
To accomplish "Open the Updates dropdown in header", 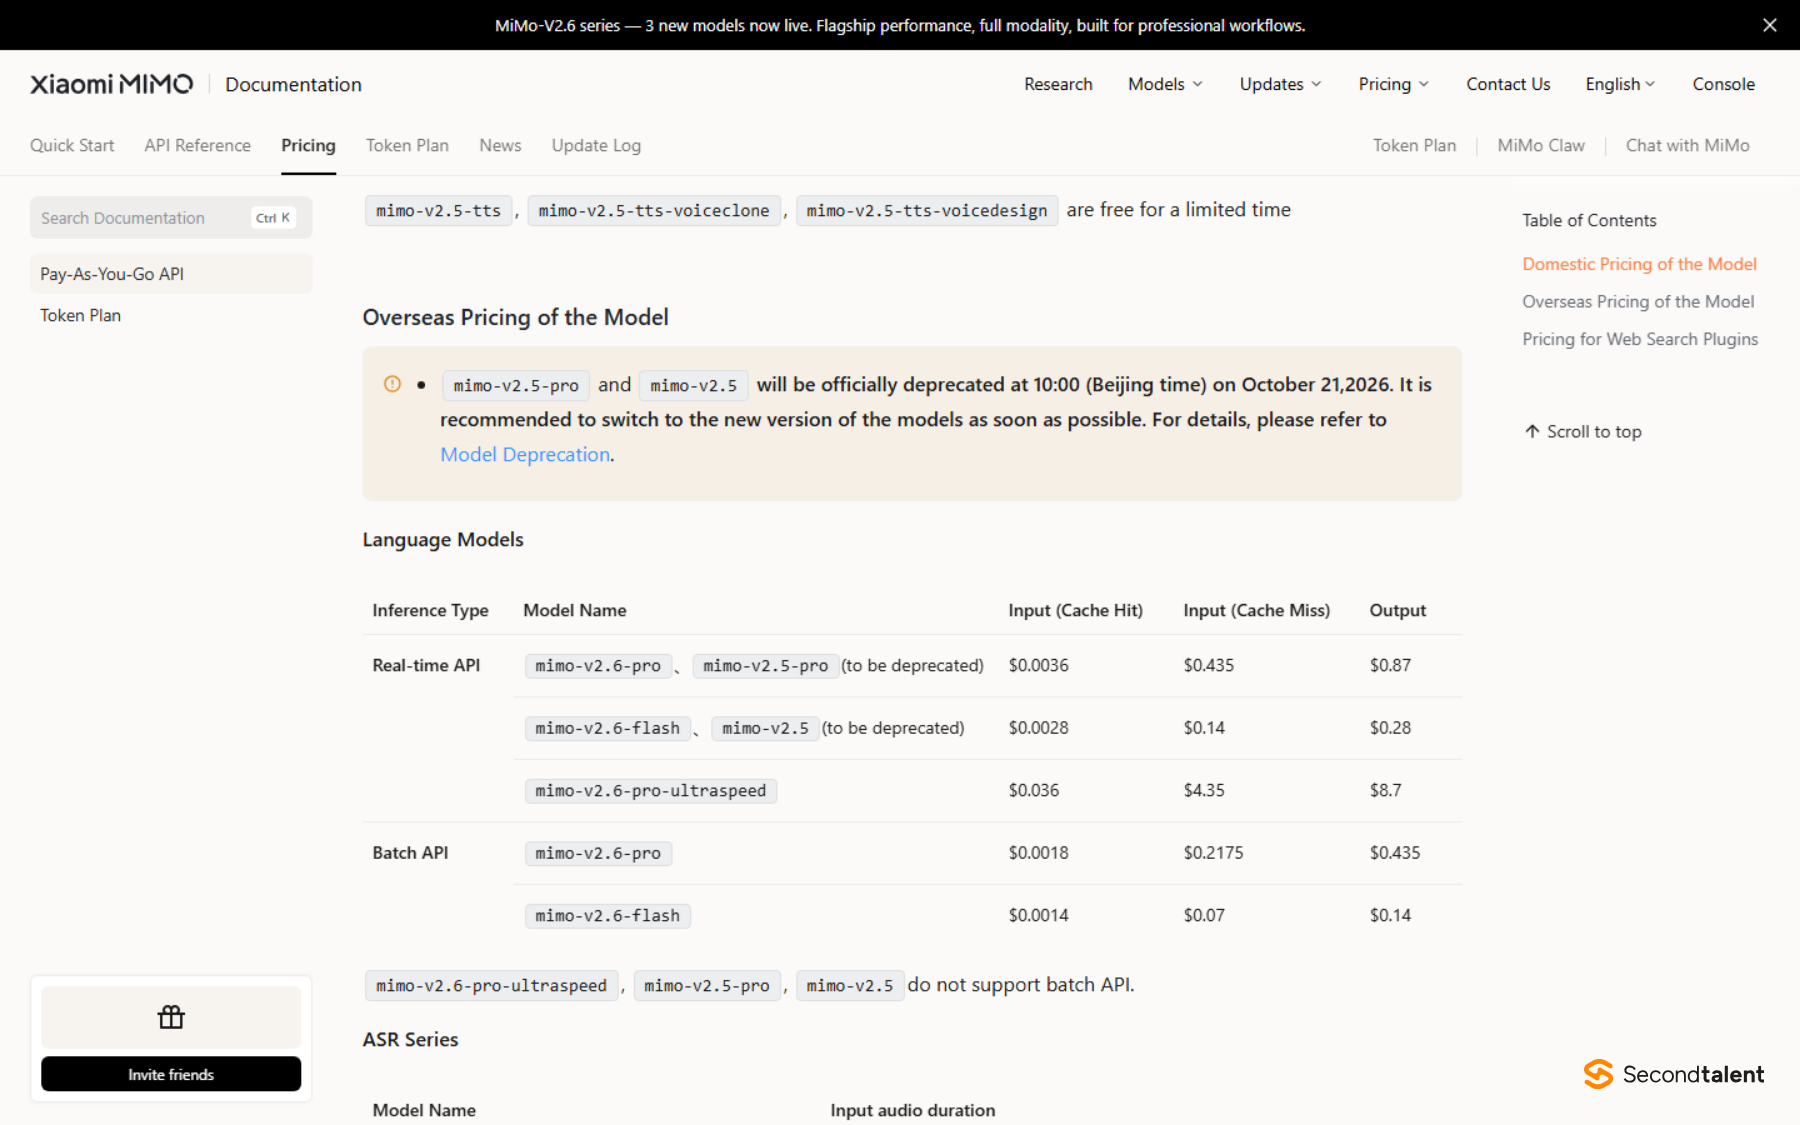I will [1280, 84].
